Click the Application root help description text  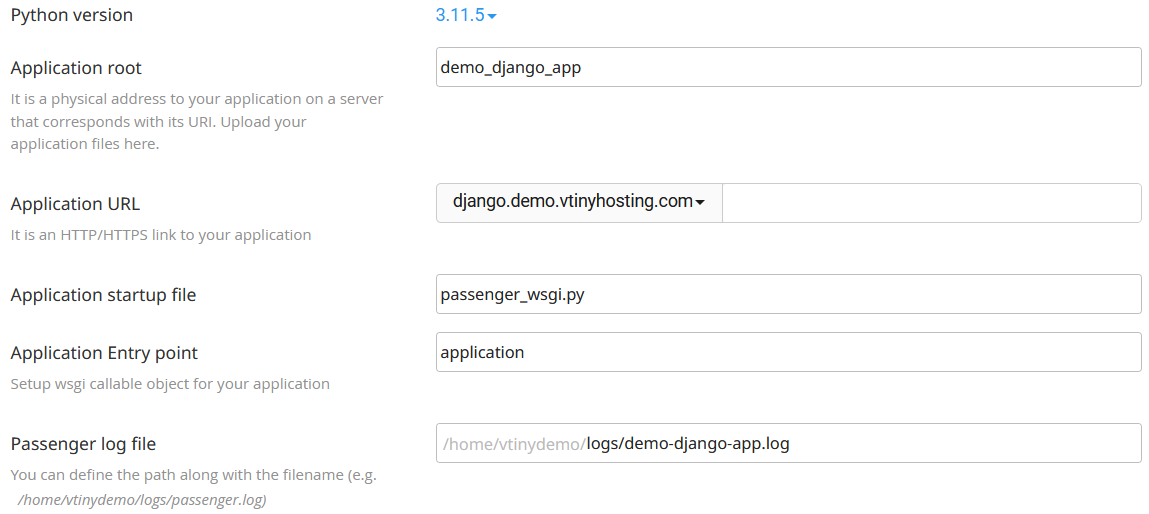click(196, 121)
